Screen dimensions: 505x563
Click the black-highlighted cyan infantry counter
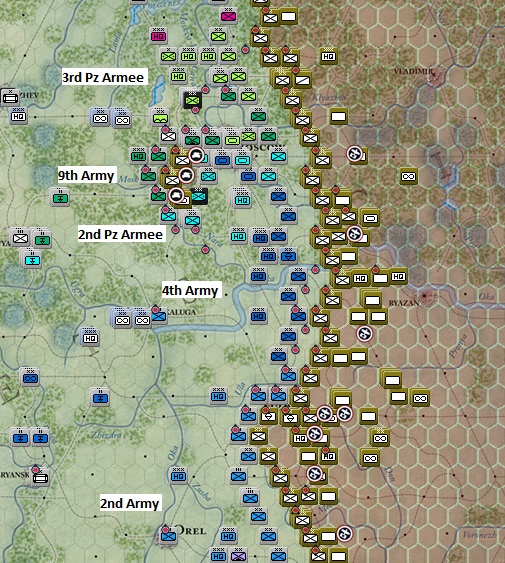tap(199, 196)
